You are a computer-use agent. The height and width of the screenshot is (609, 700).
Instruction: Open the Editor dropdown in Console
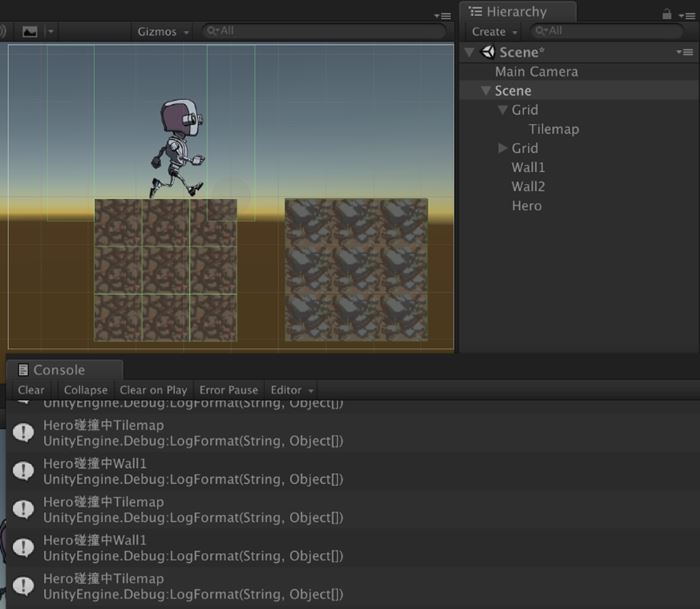[x=292, y=390]
